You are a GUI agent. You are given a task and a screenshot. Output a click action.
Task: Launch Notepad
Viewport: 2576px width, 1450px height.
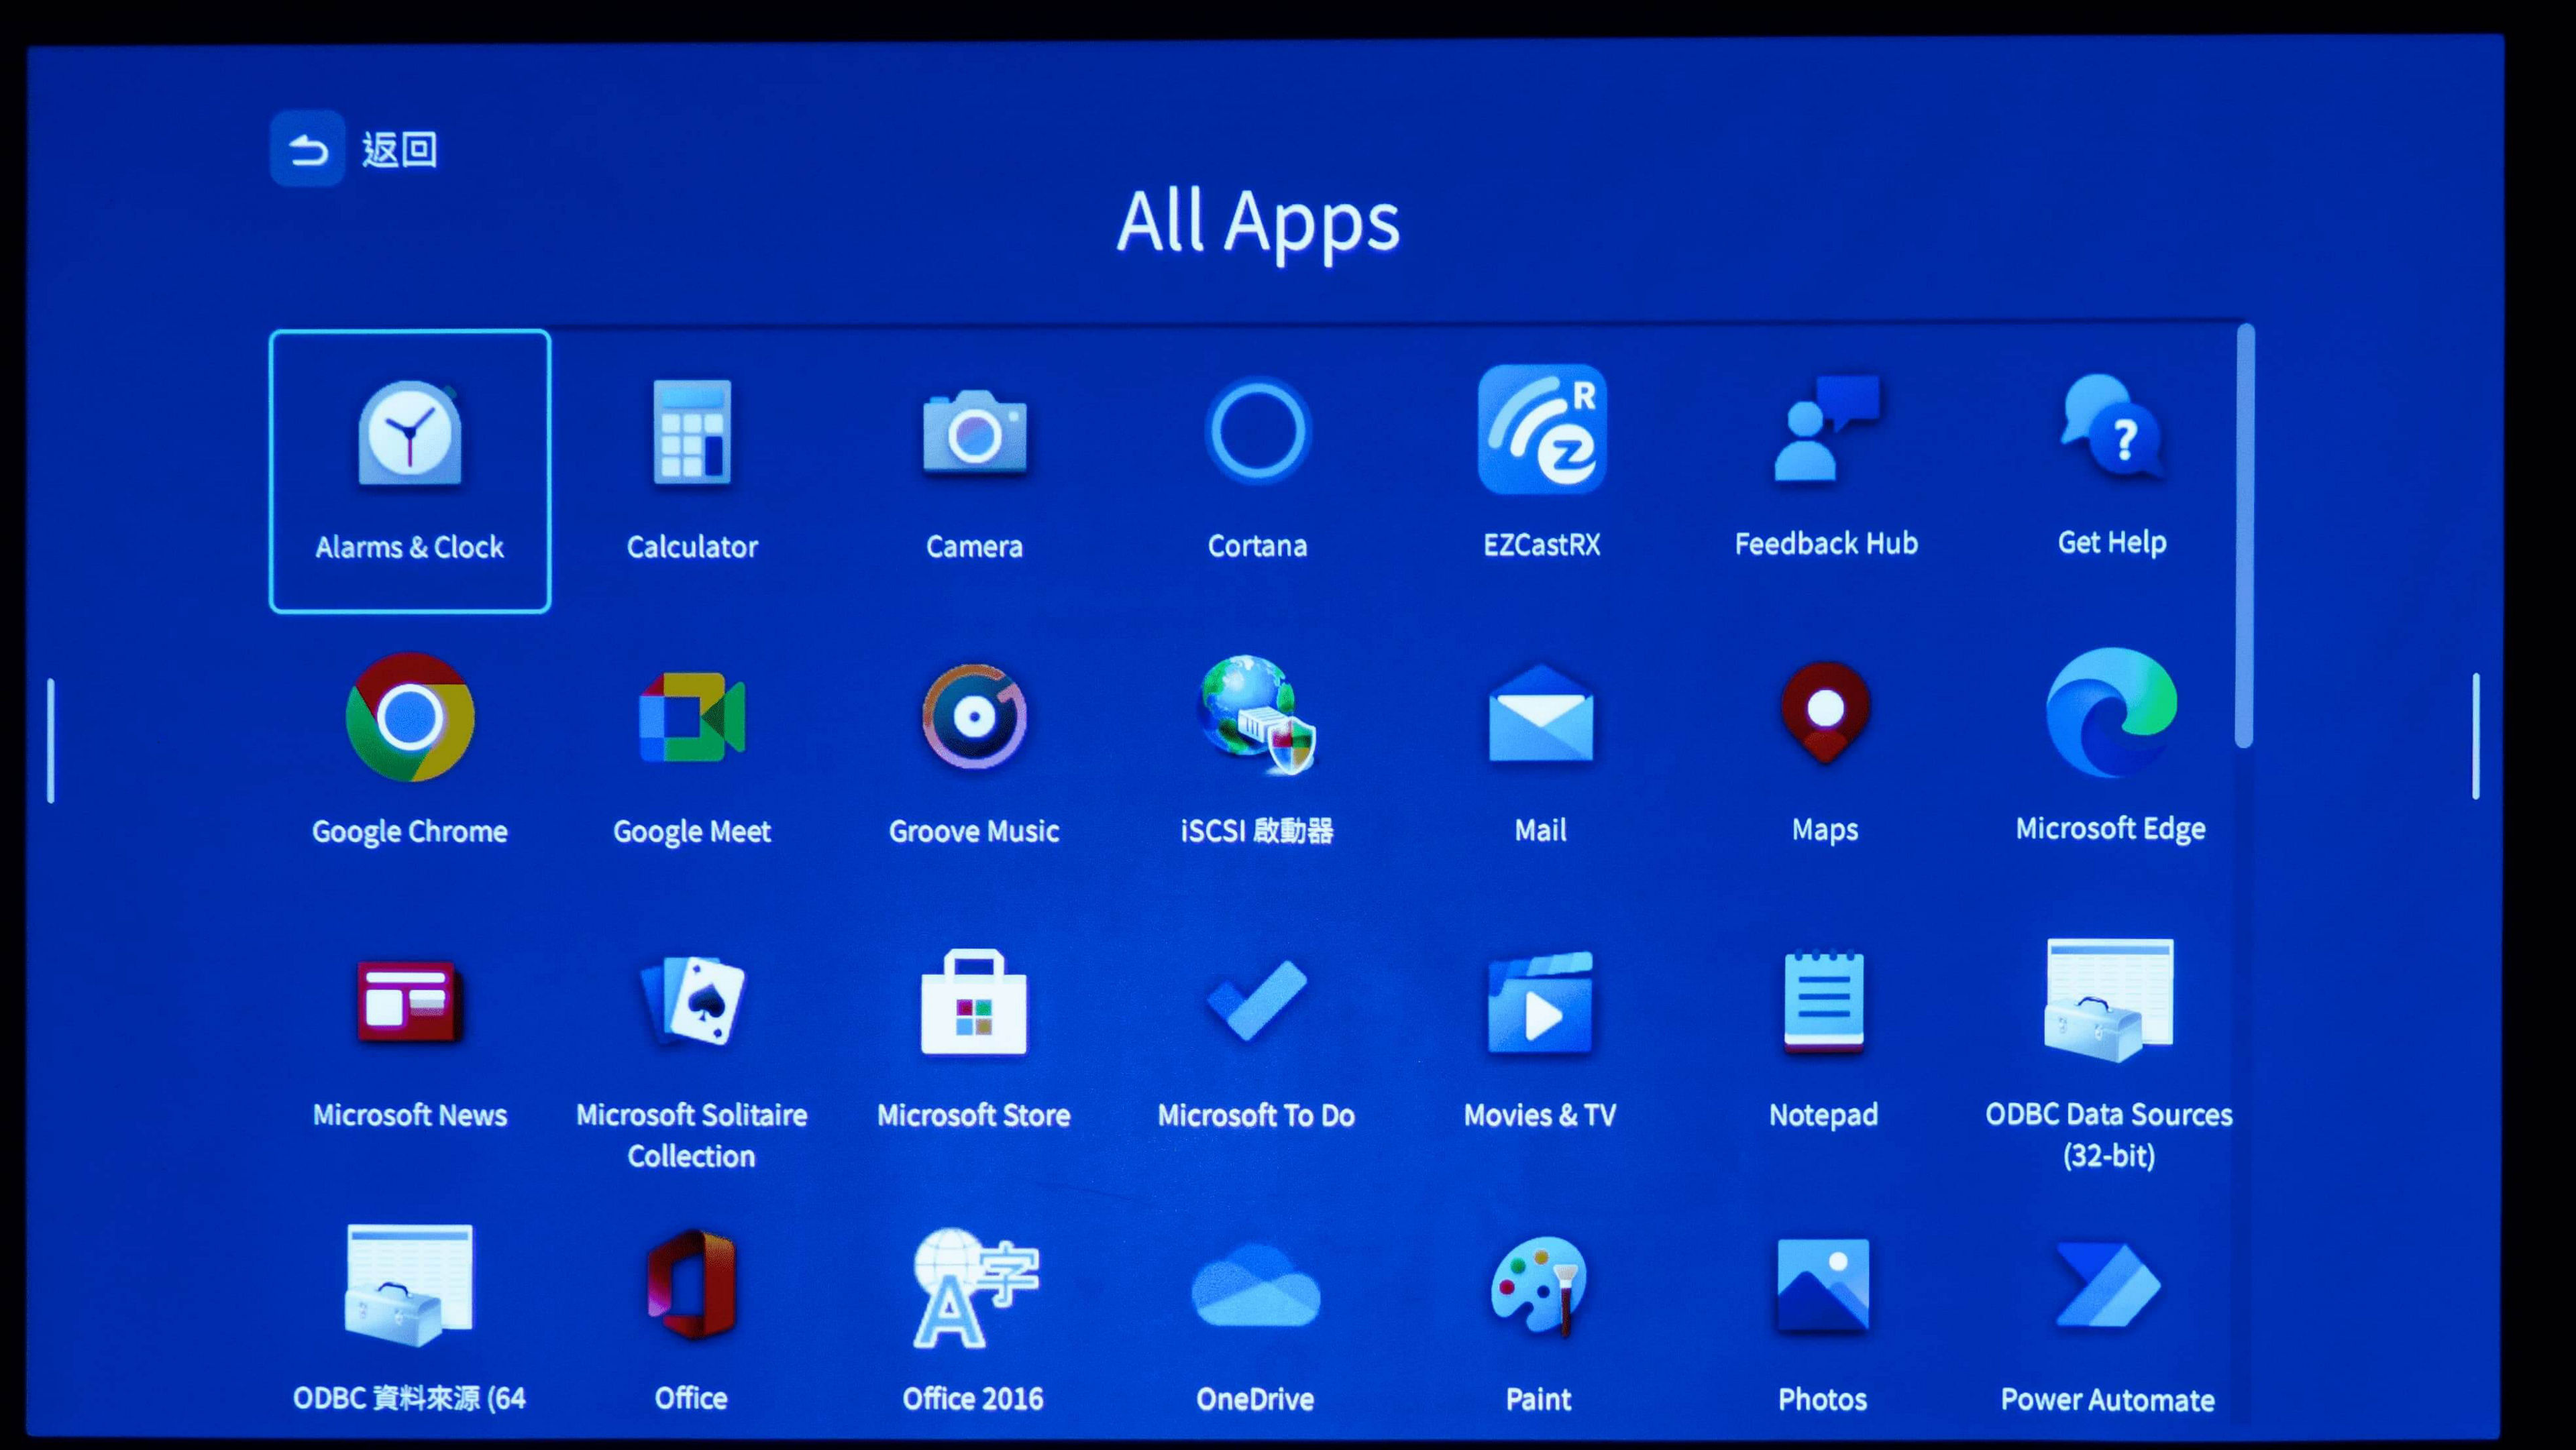point(1824,1040)
